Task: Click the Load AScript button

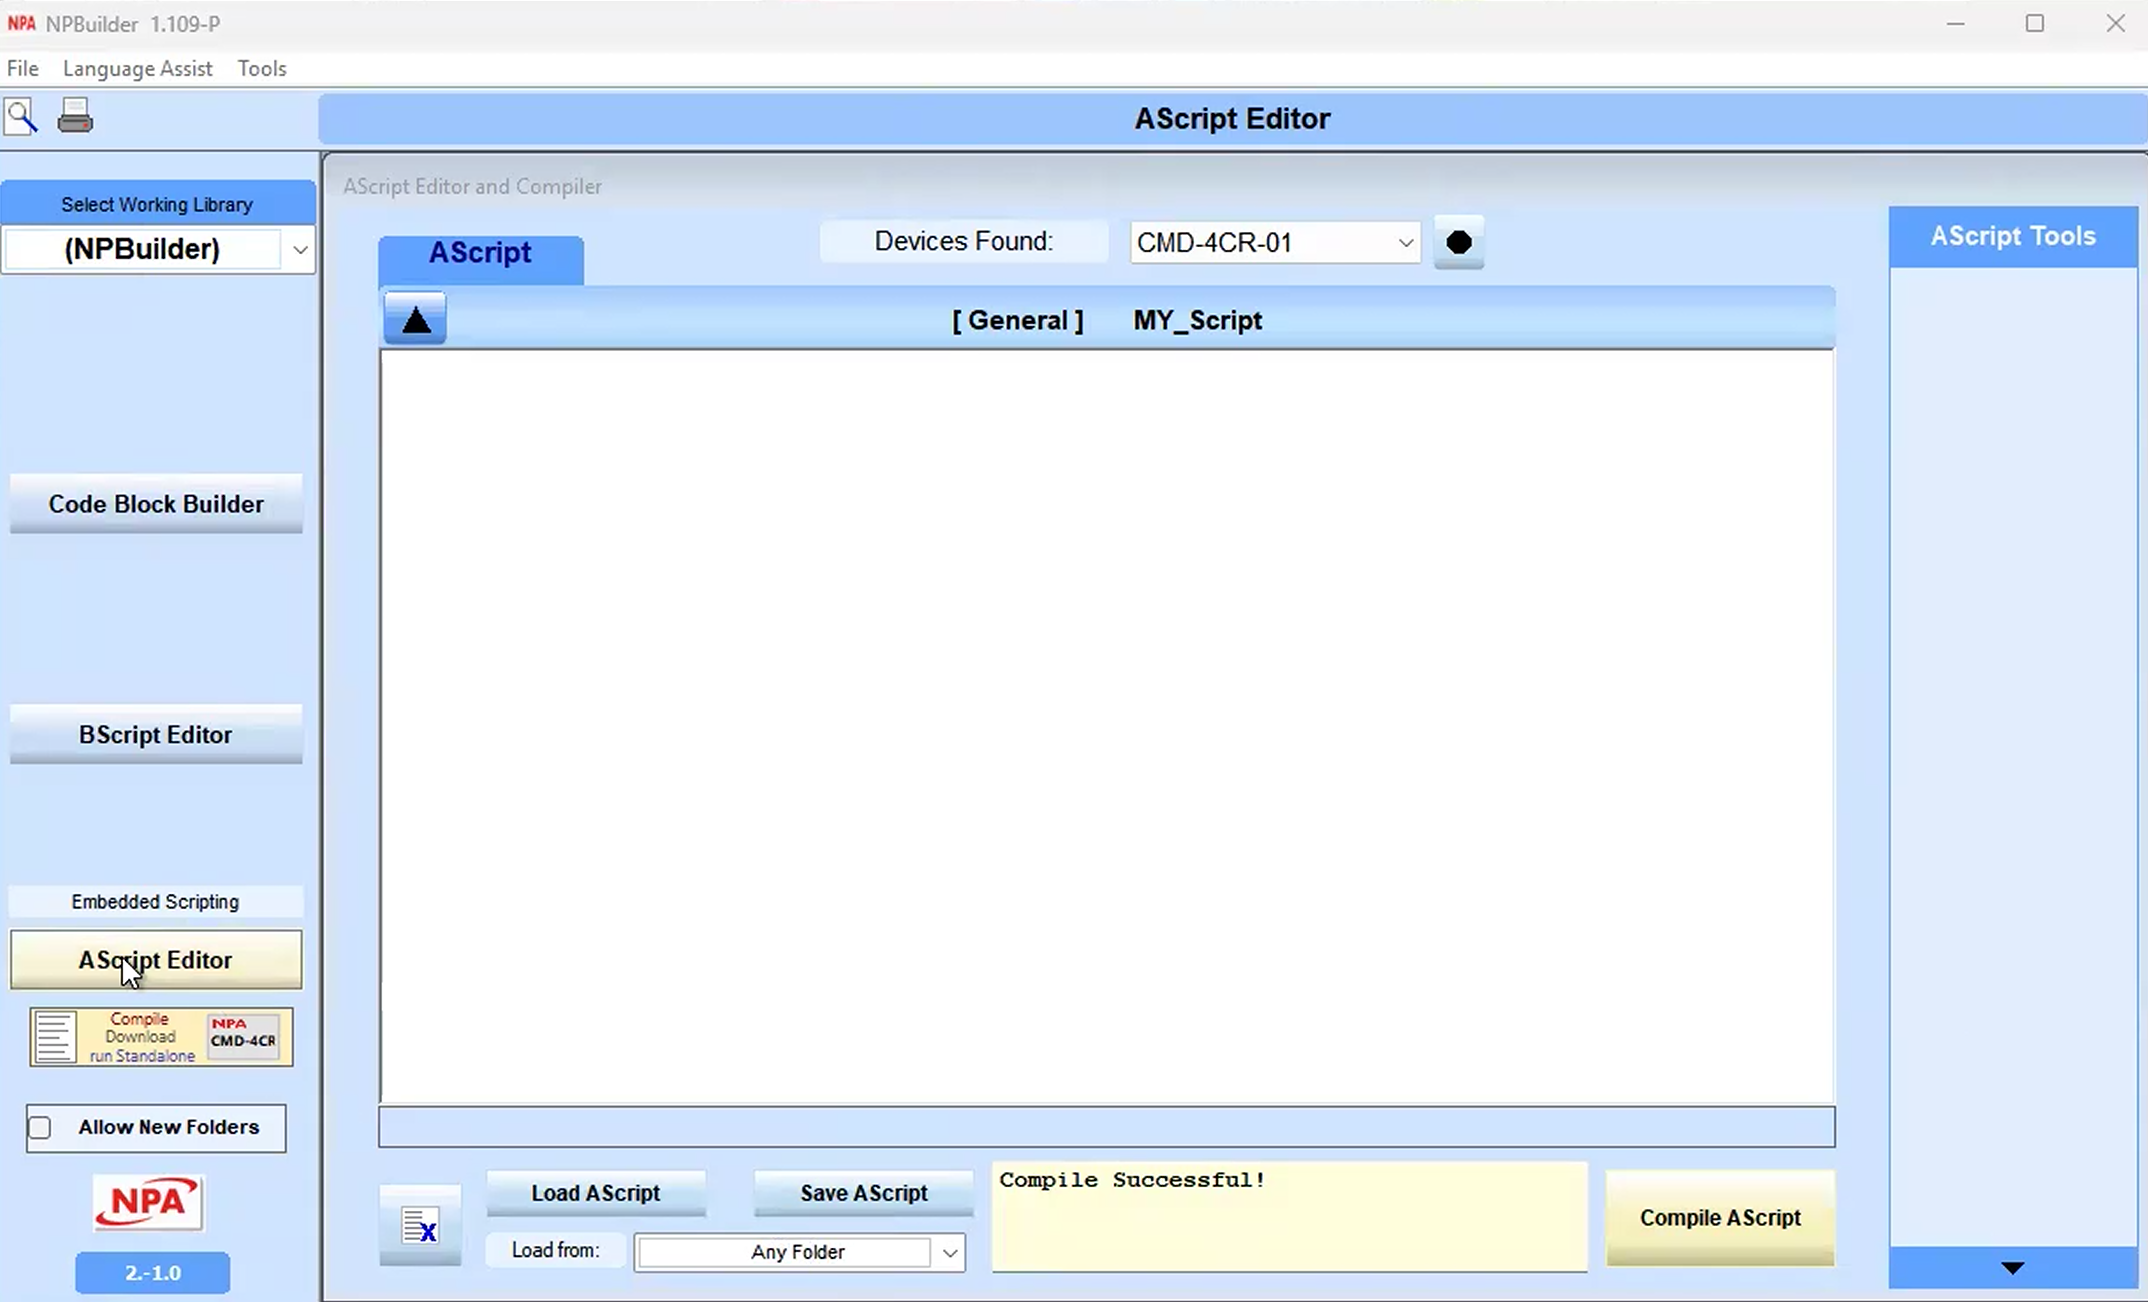Action: (596, 1193)
